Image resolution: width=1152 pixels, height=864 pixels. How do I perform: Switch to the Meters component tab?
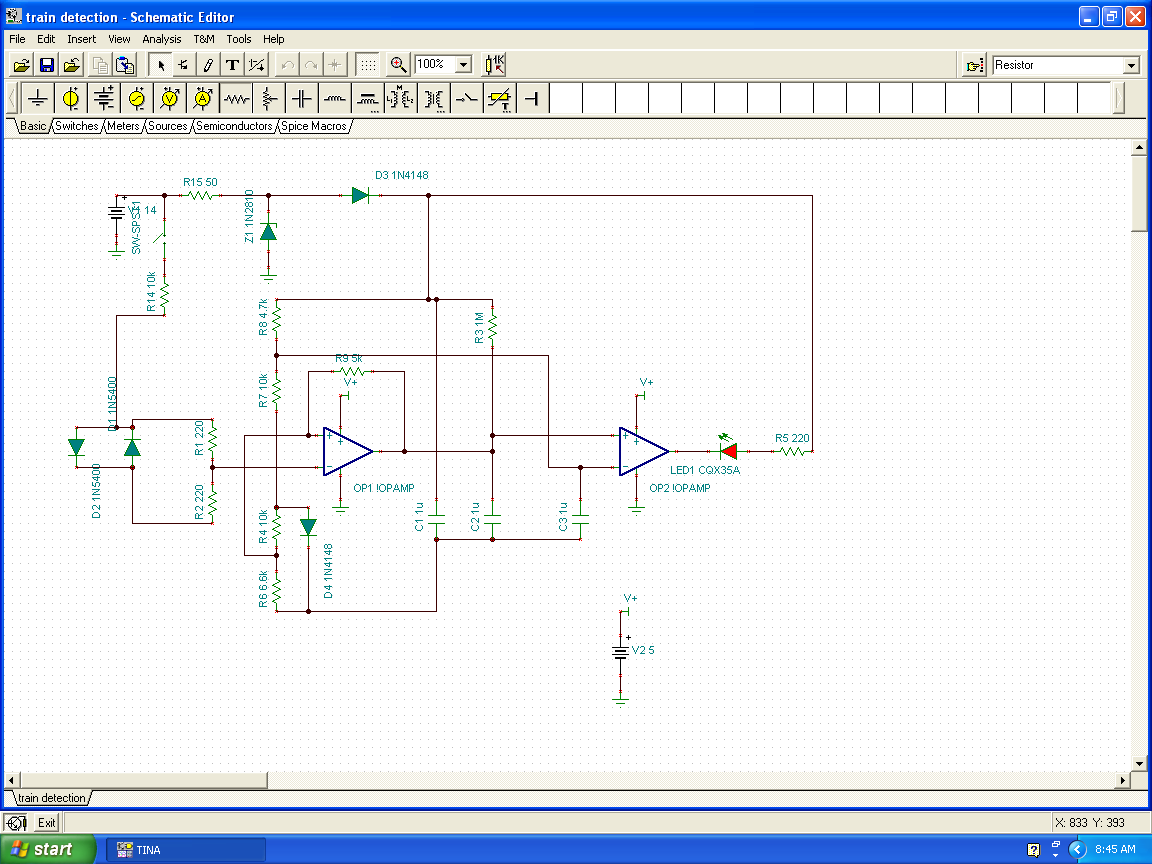point(123,126)
